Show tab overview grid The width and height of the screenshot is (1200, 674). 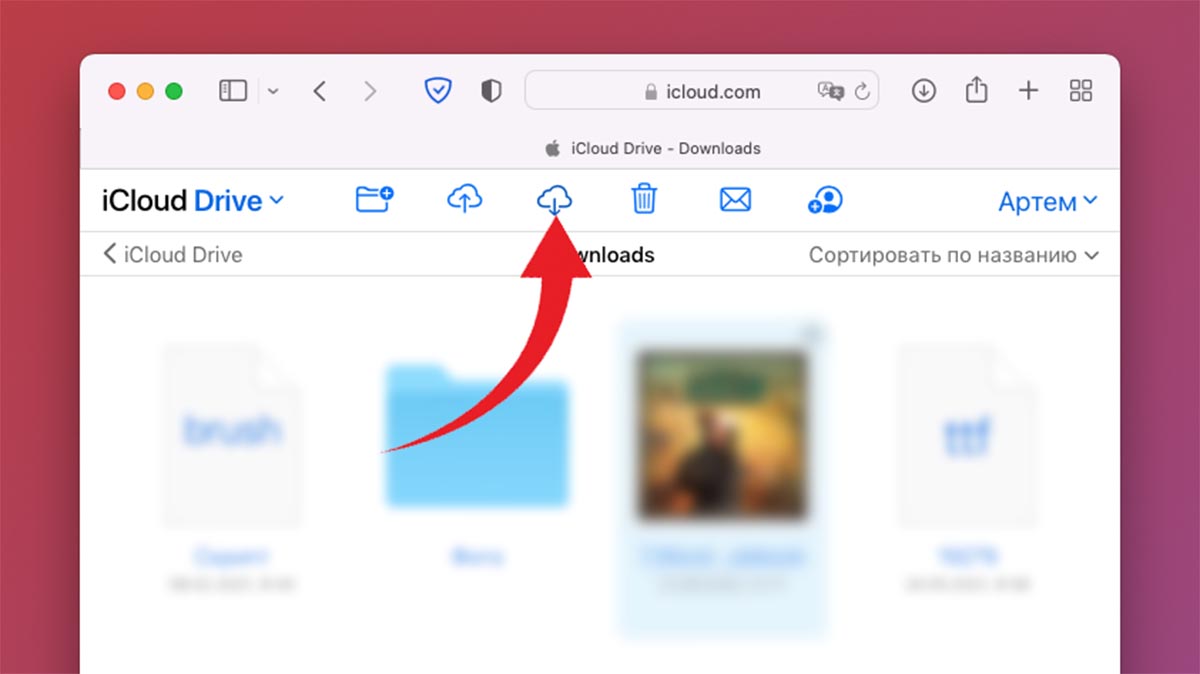coord(1081,91)
